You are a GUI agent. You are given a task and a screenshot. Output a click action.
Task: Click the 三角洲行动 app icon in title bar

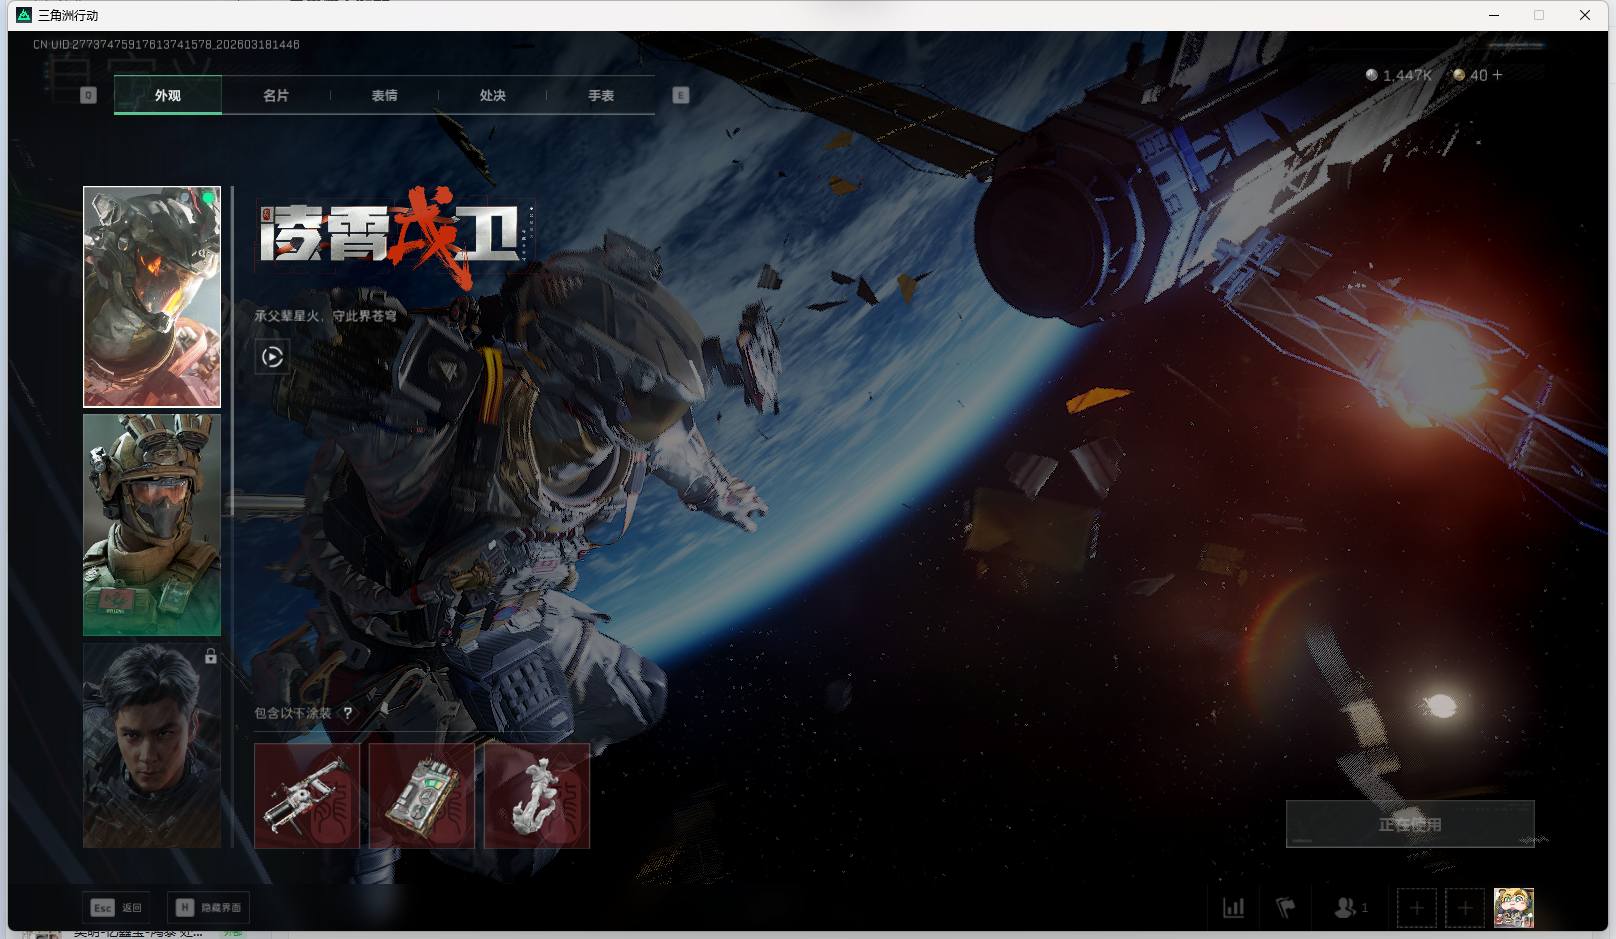[24, 15]
